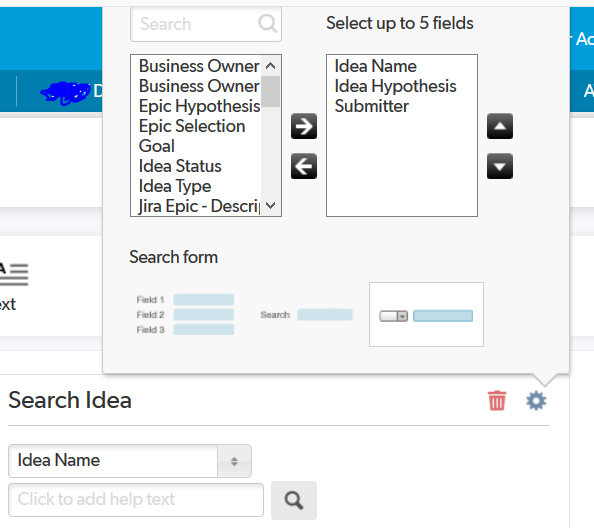Viewport: 594px width, 528px height.
Task: Click the available fields list scroll-down arrow
Action: pos(270,206)
